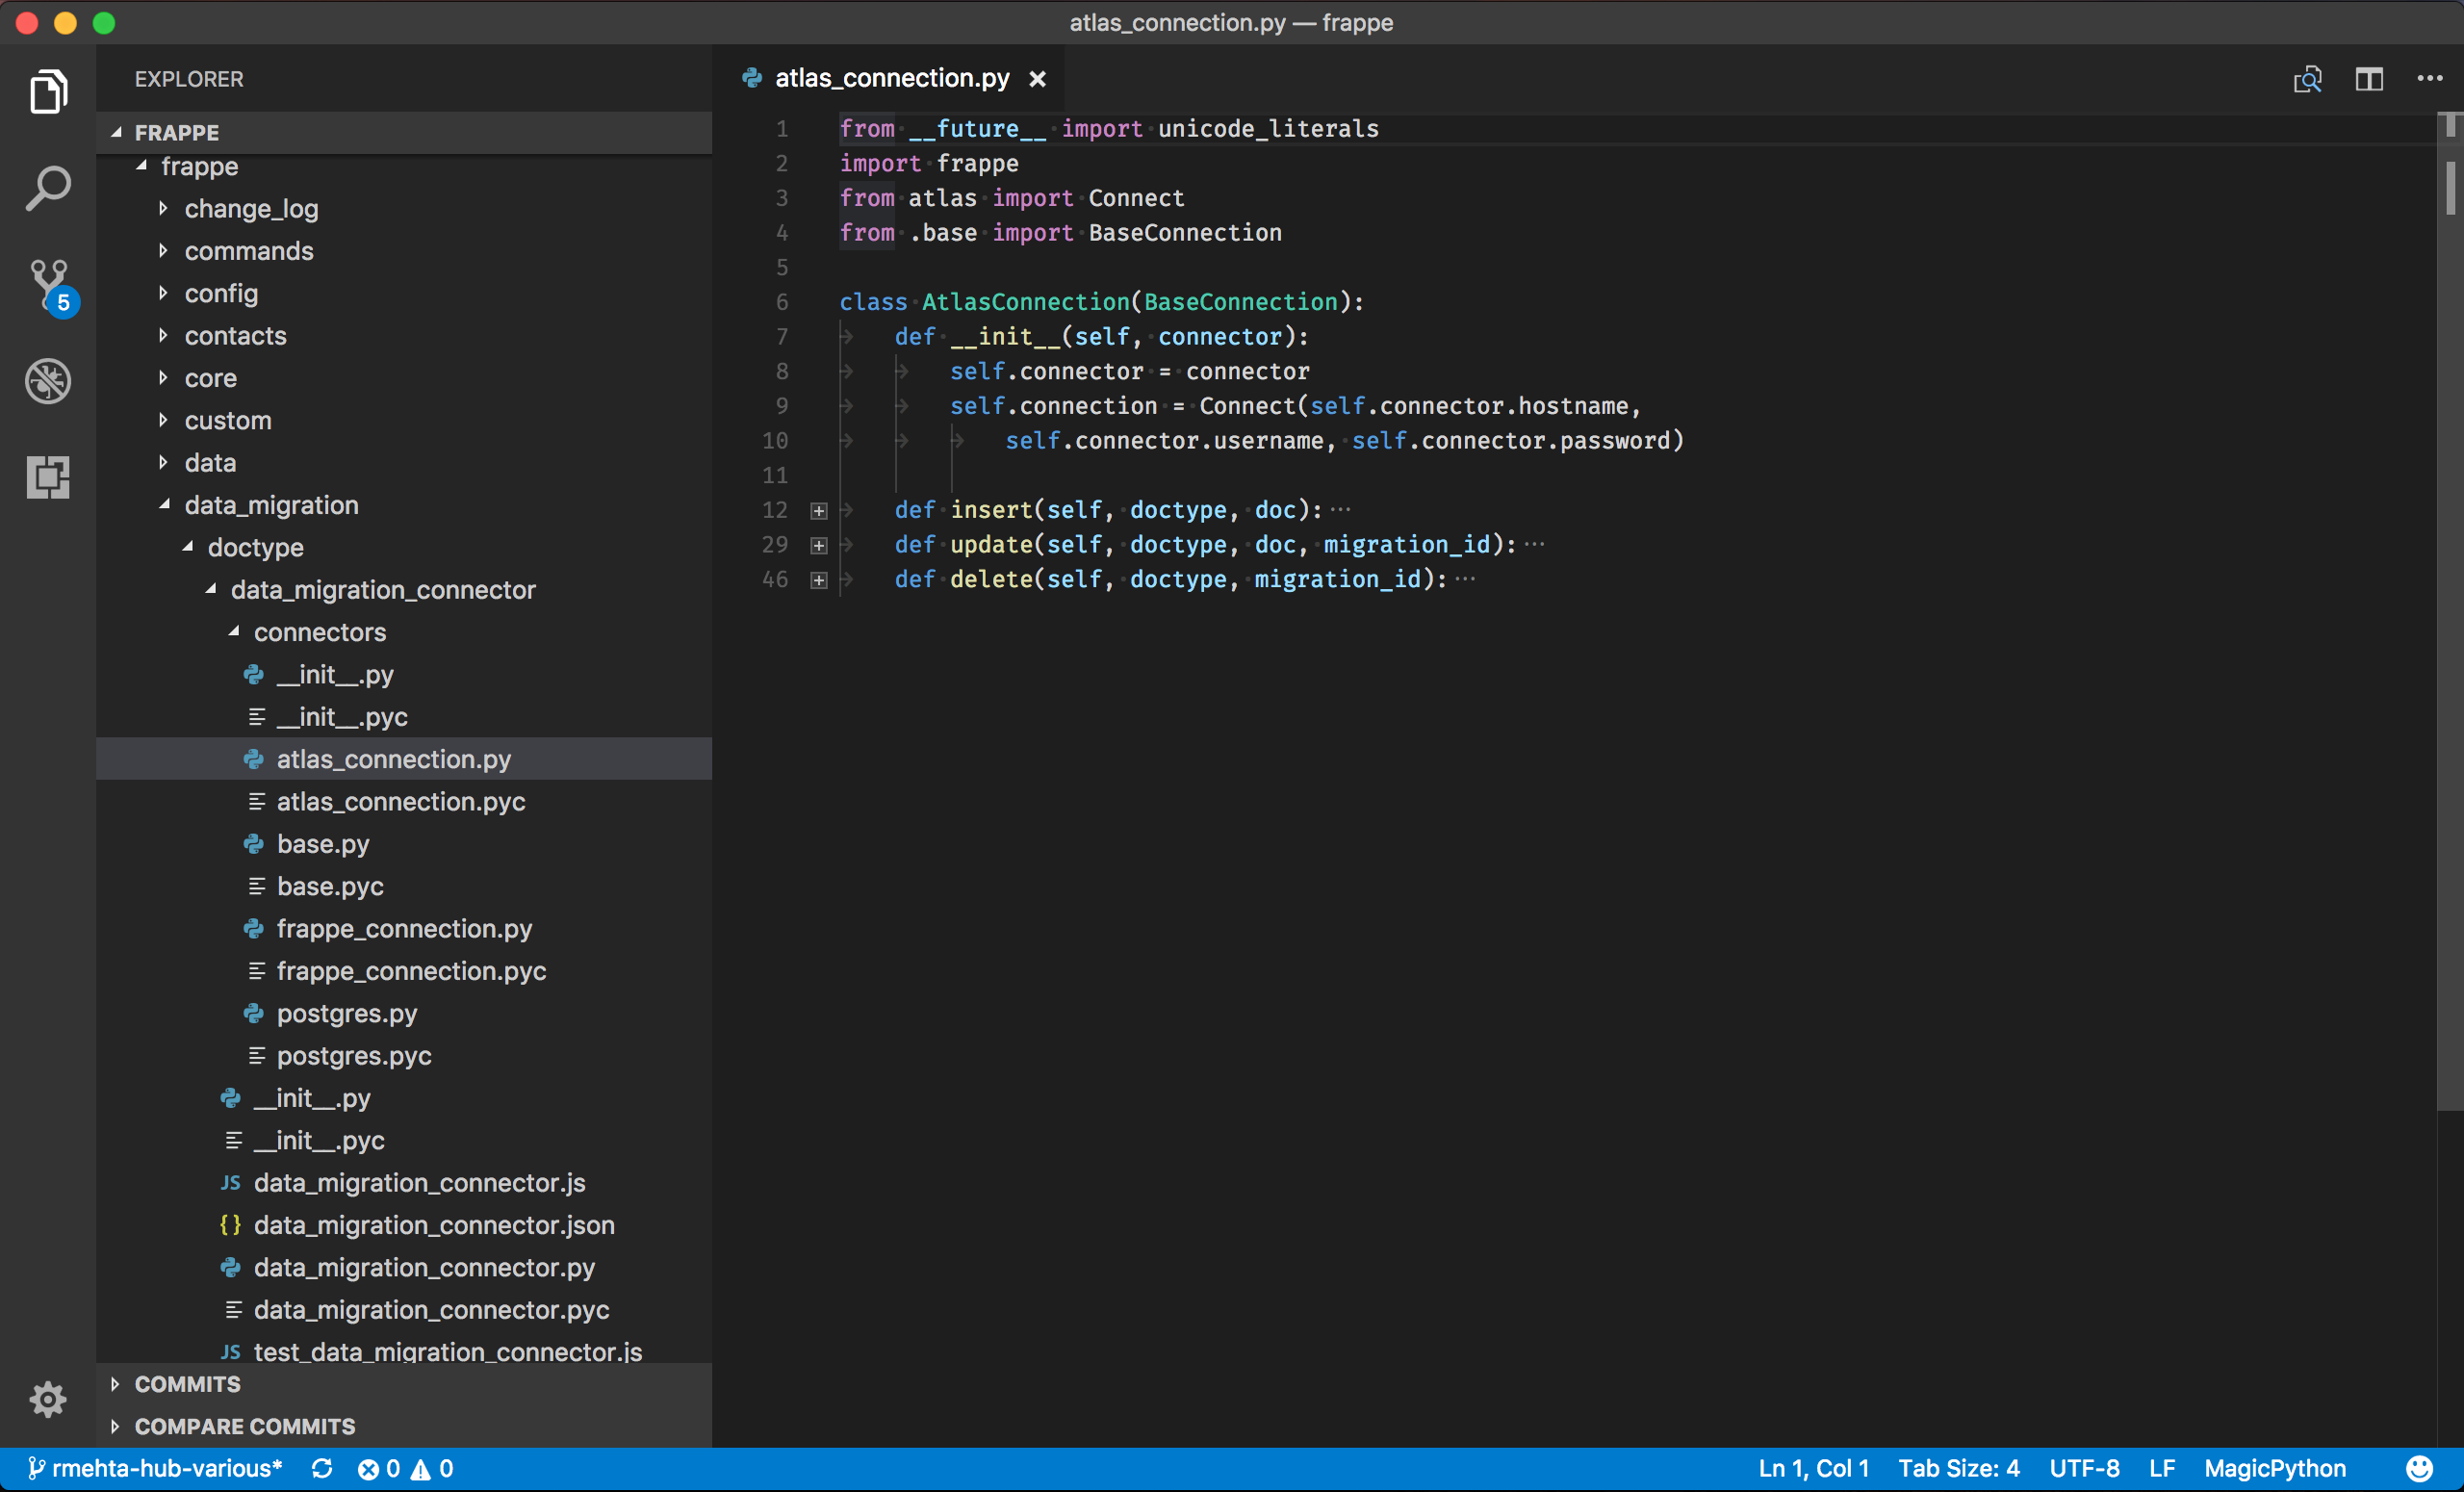Unfold the delete method on line 46

[x=818, y=581]
